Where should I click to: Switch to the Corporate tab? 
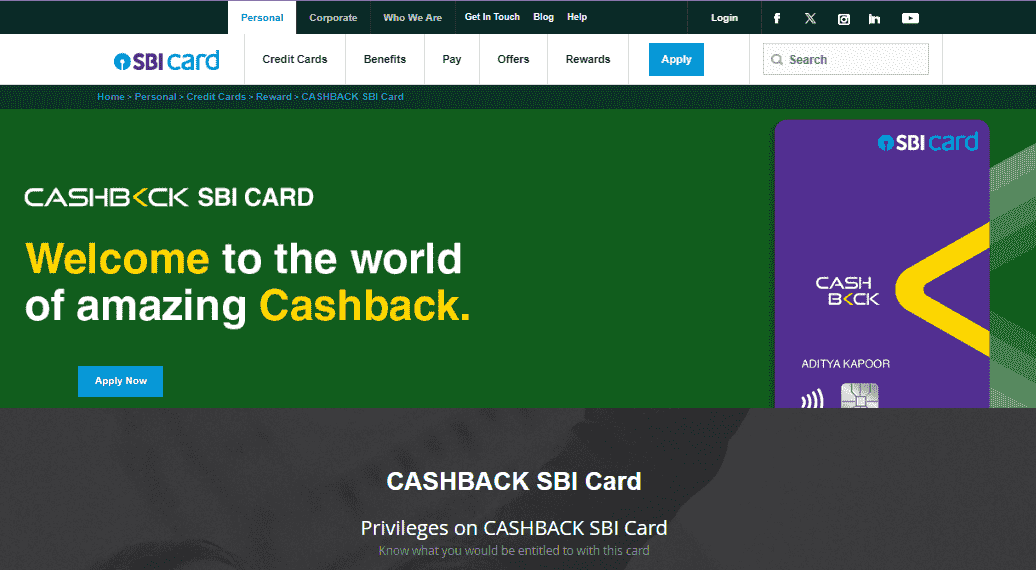(x=333, y=18)
